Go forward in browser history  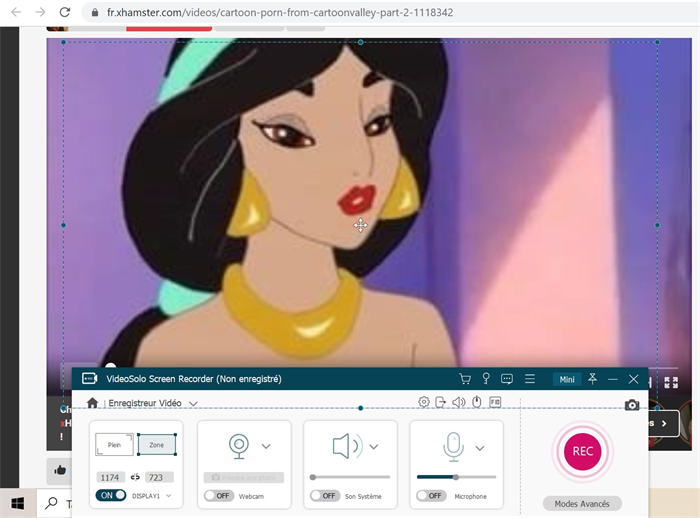(x=41, y=12)
